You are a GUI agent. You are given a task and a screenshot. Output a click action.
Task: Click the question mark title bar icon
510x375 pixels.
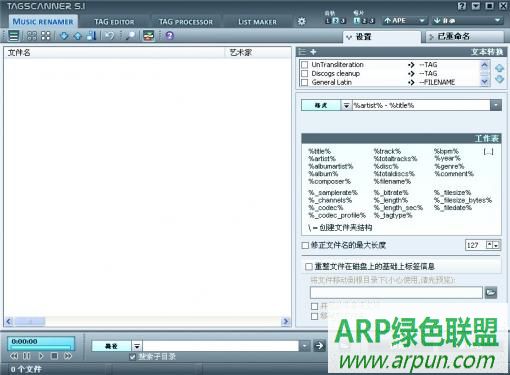coord(462,6)
